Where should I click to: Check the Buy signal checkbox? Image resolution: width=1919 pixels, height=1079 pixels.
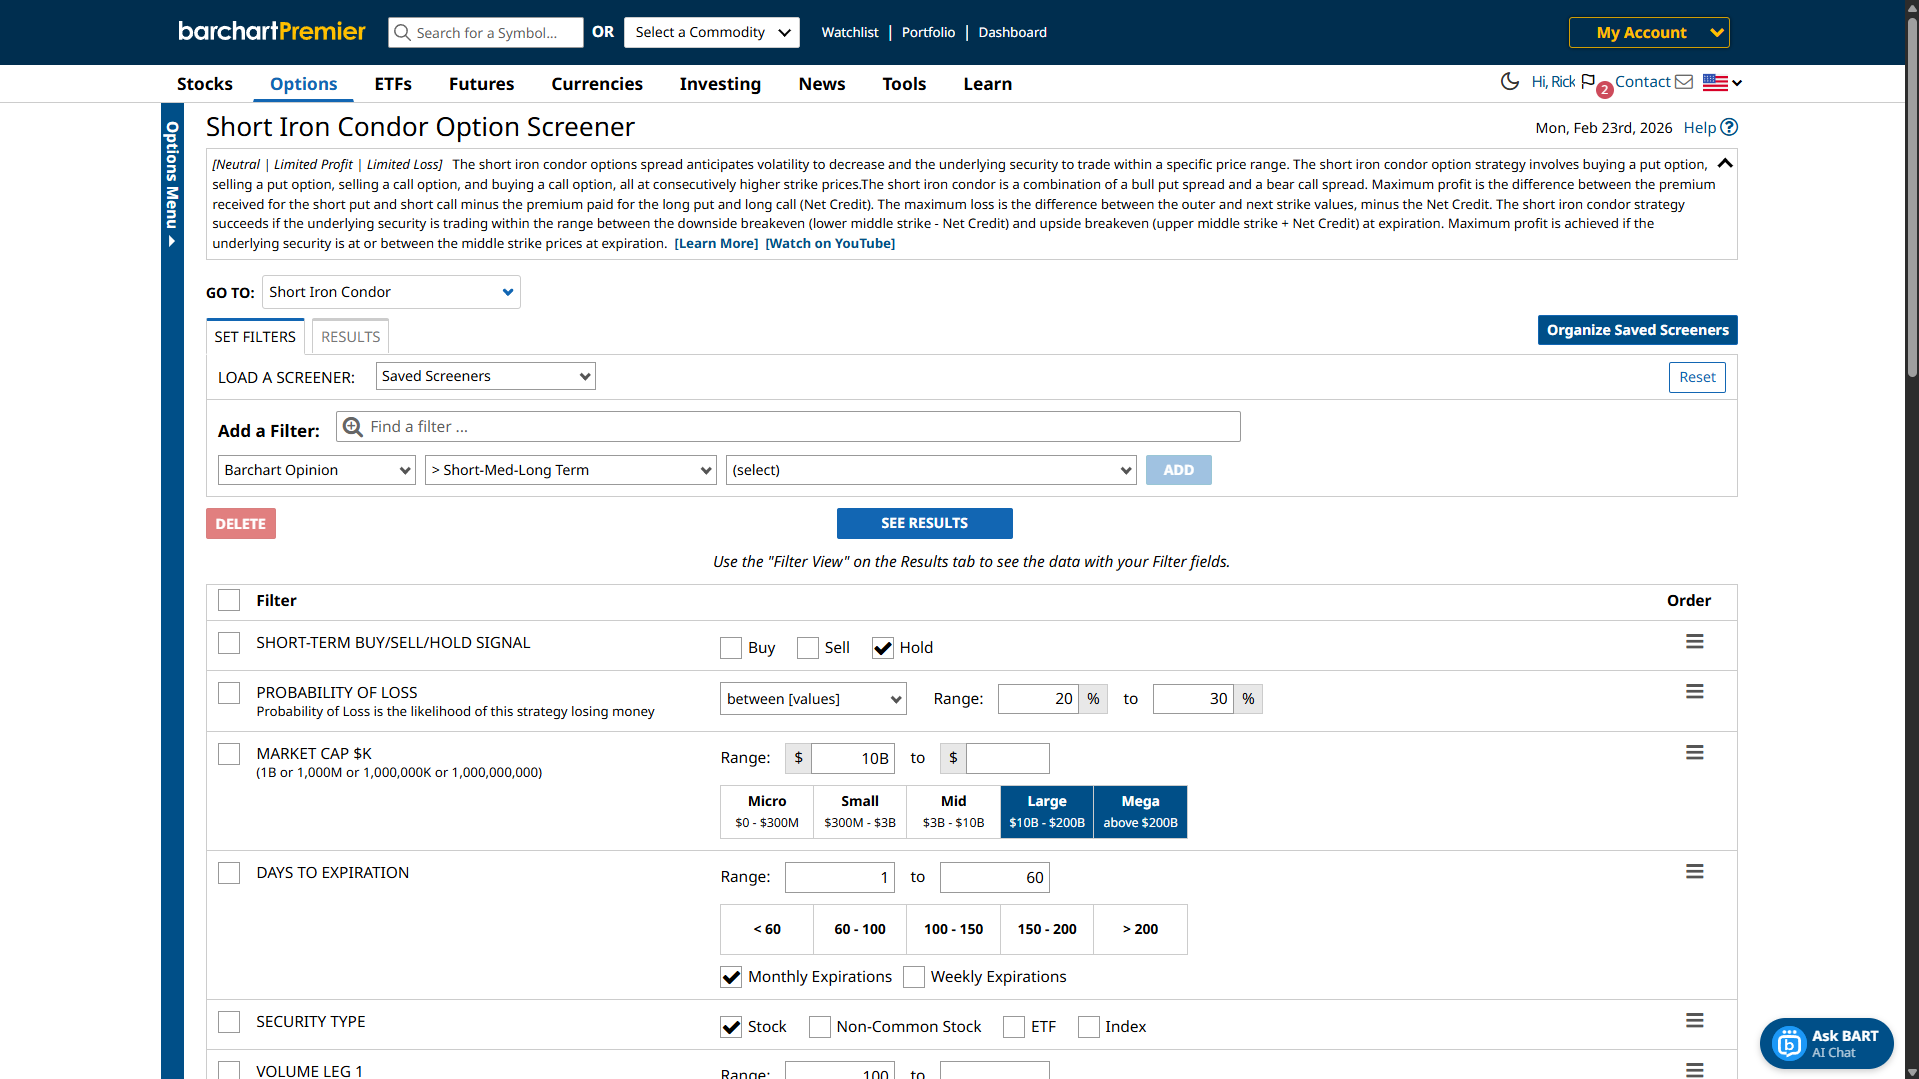(x=731, y=648)
